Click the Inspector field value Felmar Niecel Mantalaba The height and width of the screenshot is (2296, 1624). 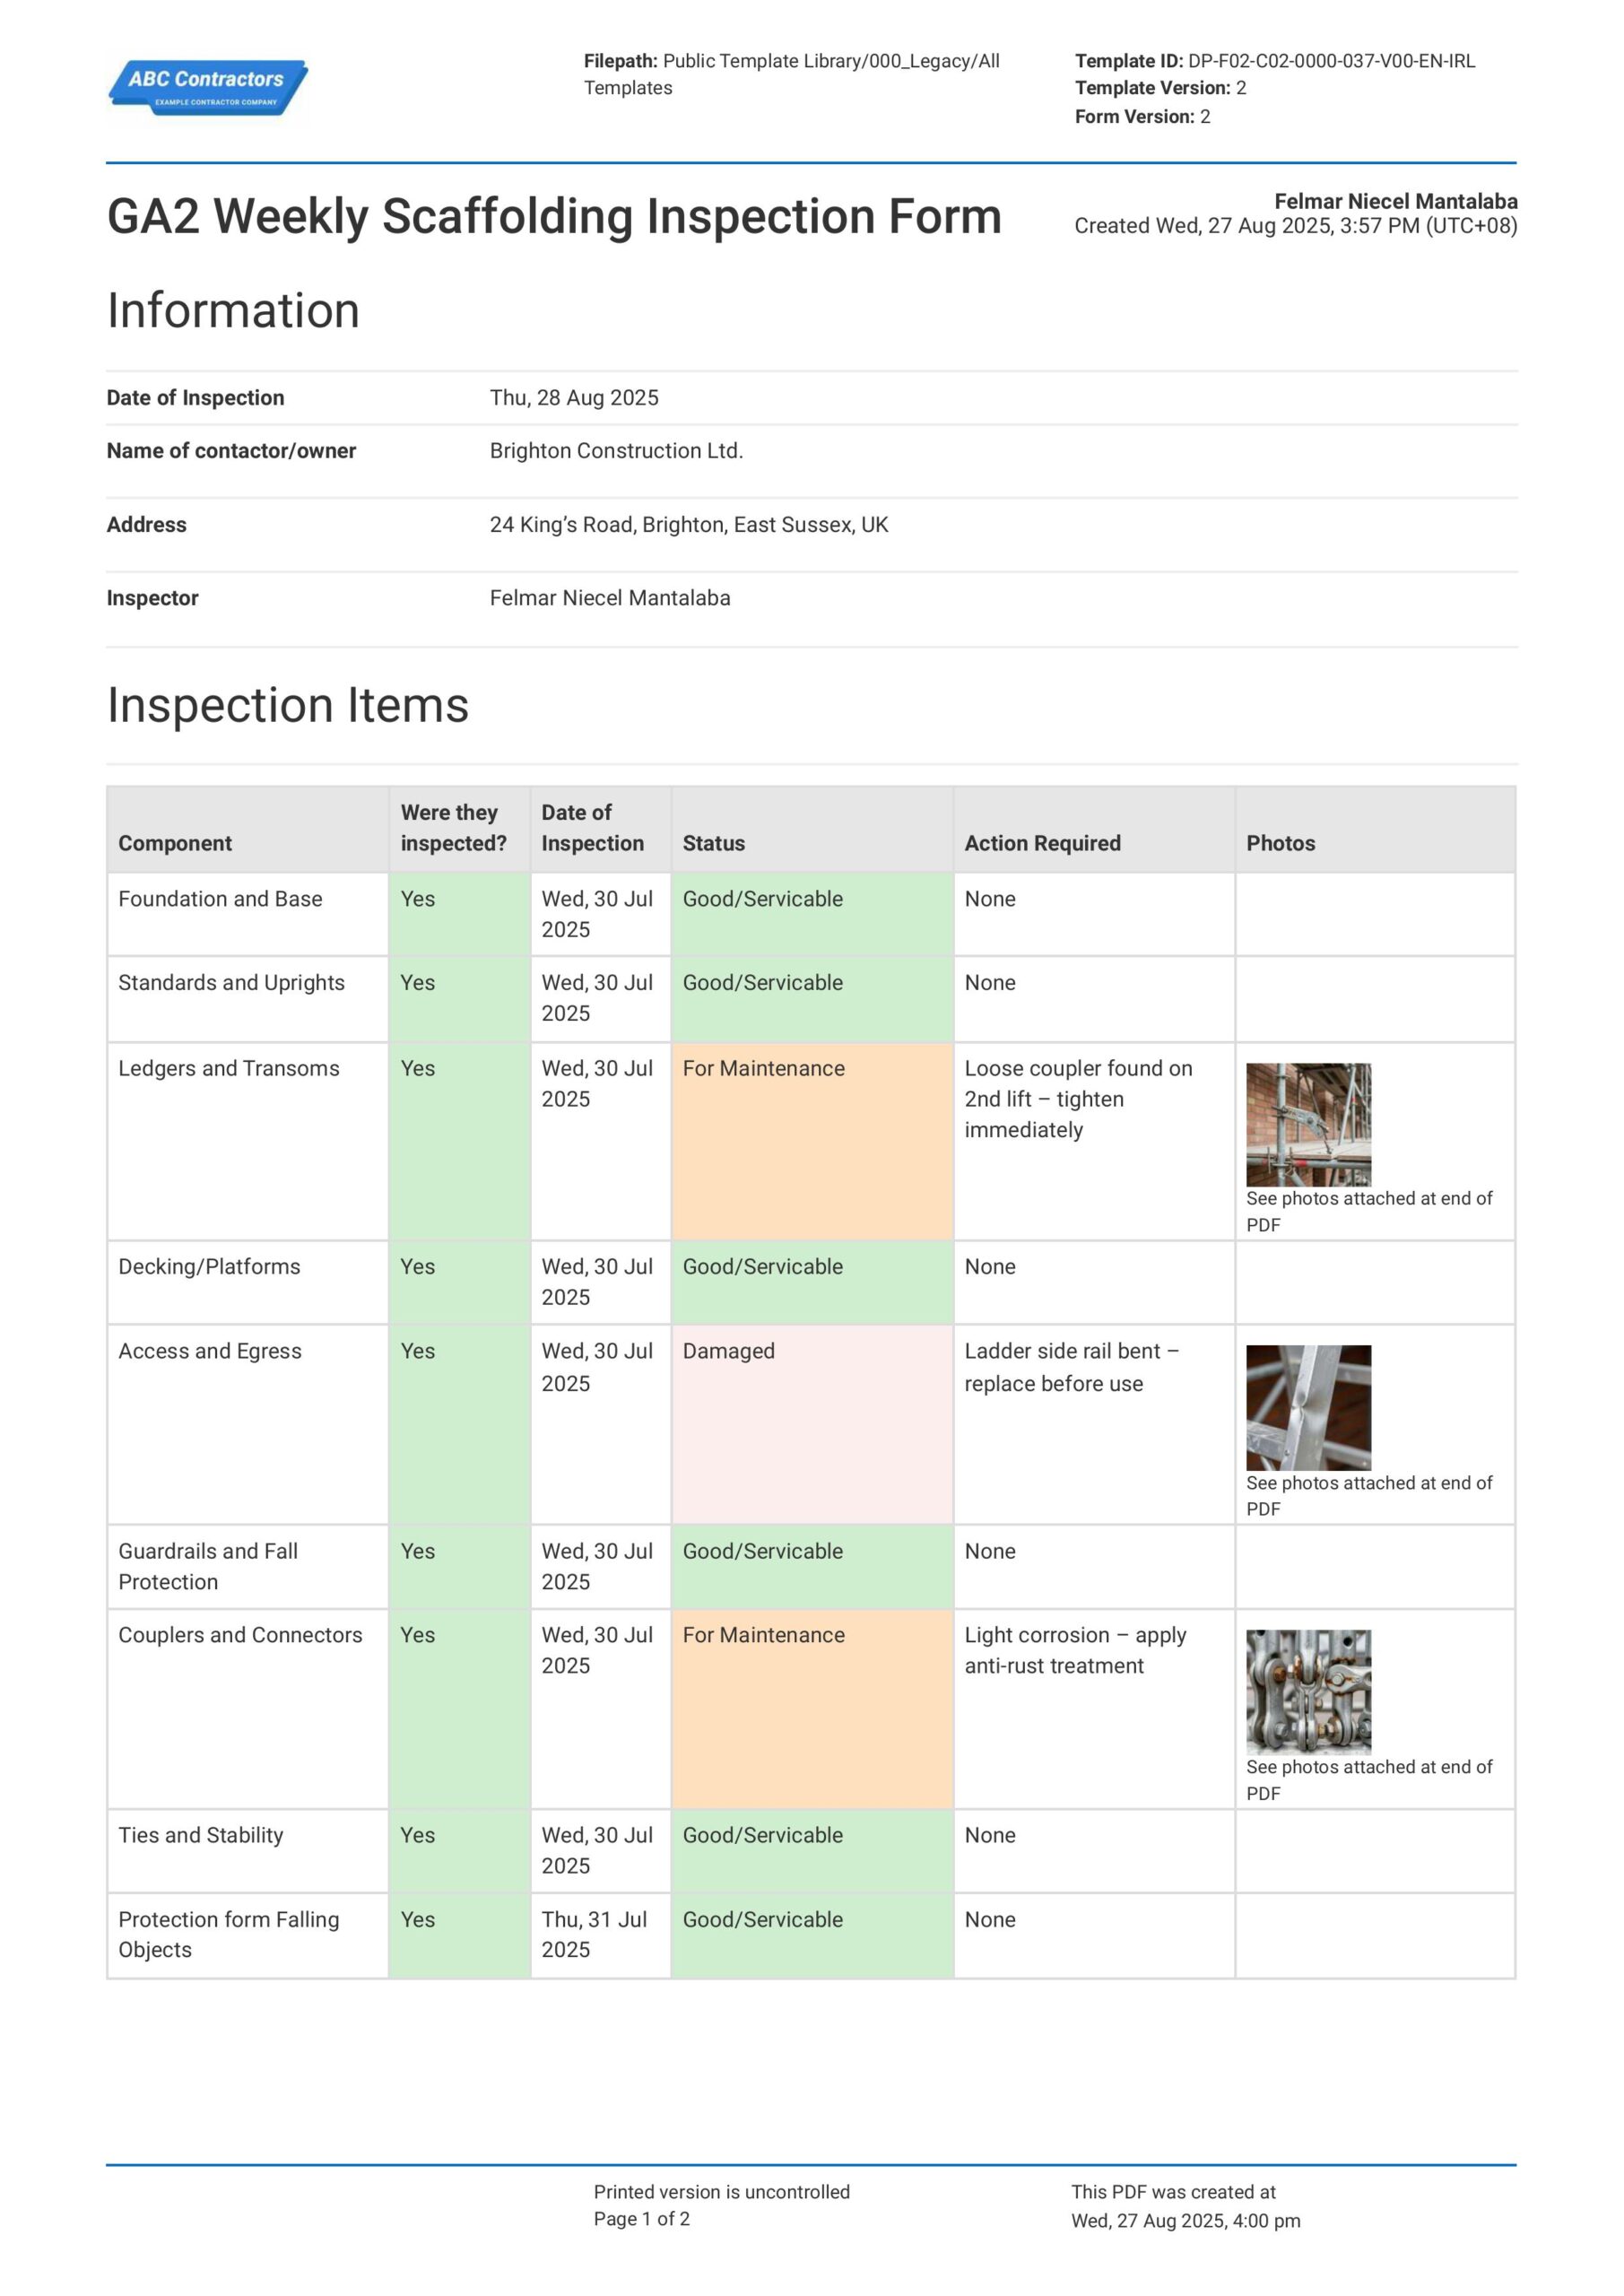(x=610, y=598)
